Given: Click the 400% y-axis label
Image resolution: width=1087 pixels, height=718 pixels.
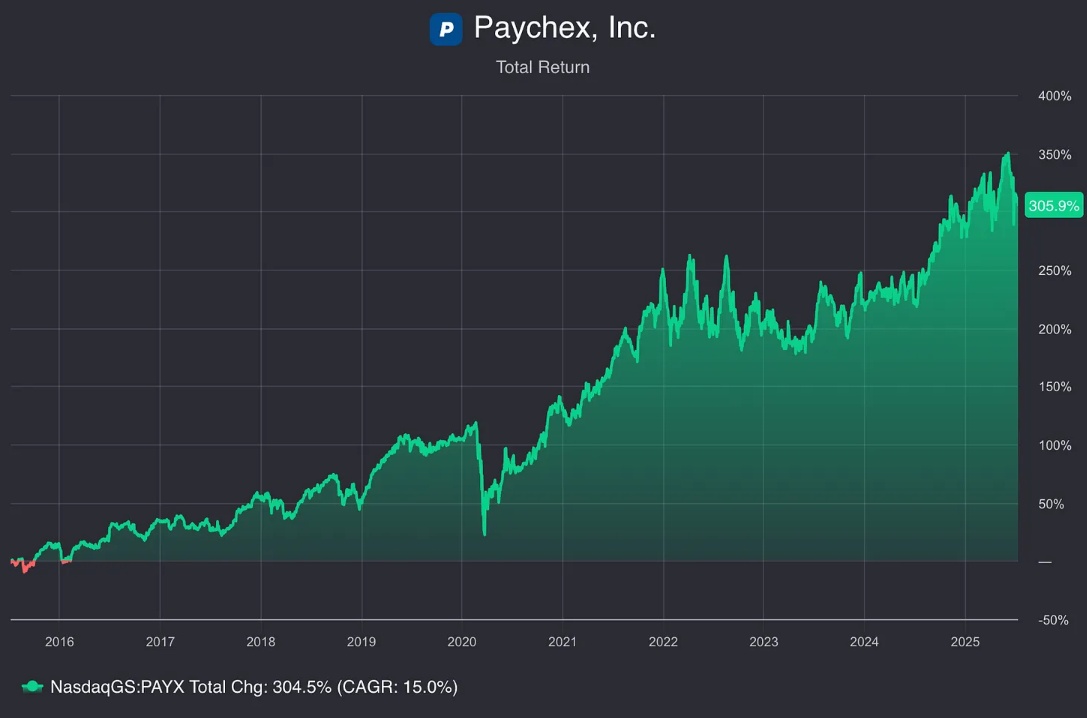Looking at the screenshot, I should 1054,96.
